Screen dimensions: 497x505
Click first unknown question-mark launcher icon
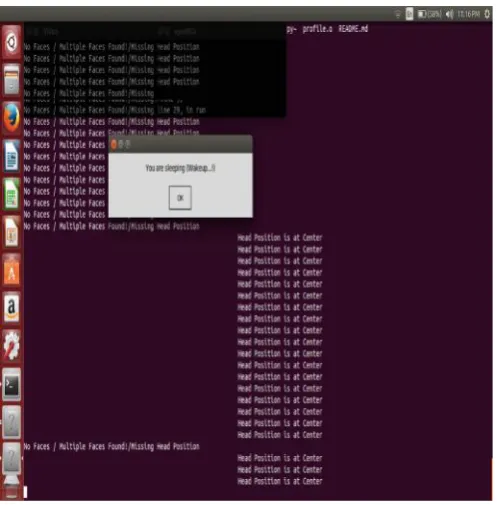[x=11, y=422]
